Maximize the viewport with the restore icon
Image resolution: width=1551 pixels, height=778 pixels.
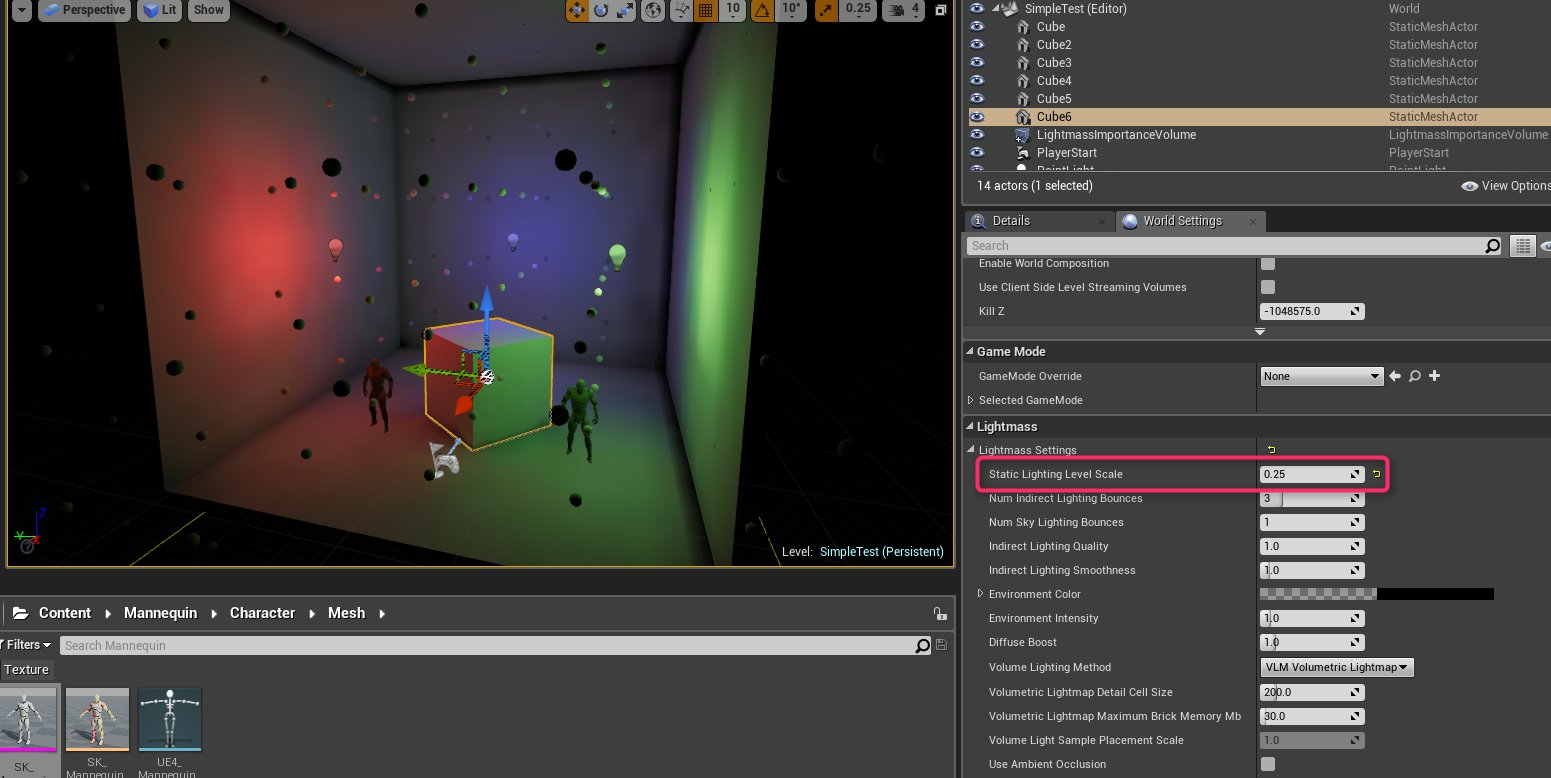tap(938, 10)
